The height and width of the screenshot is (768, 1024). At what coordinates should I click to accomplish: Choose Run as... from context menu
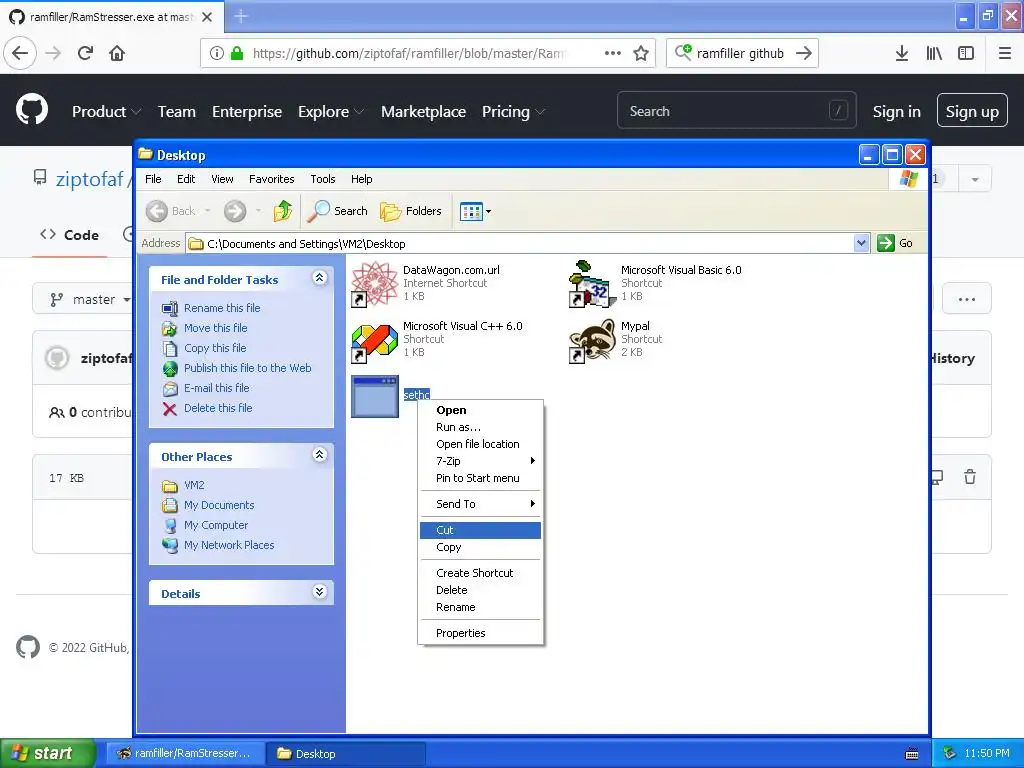point(480,427)
